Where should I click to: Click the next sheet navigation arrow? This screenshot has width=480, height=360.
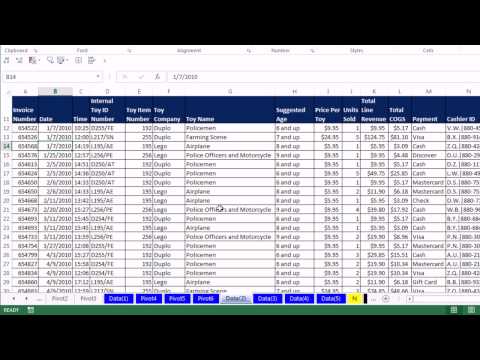point(26,299)
